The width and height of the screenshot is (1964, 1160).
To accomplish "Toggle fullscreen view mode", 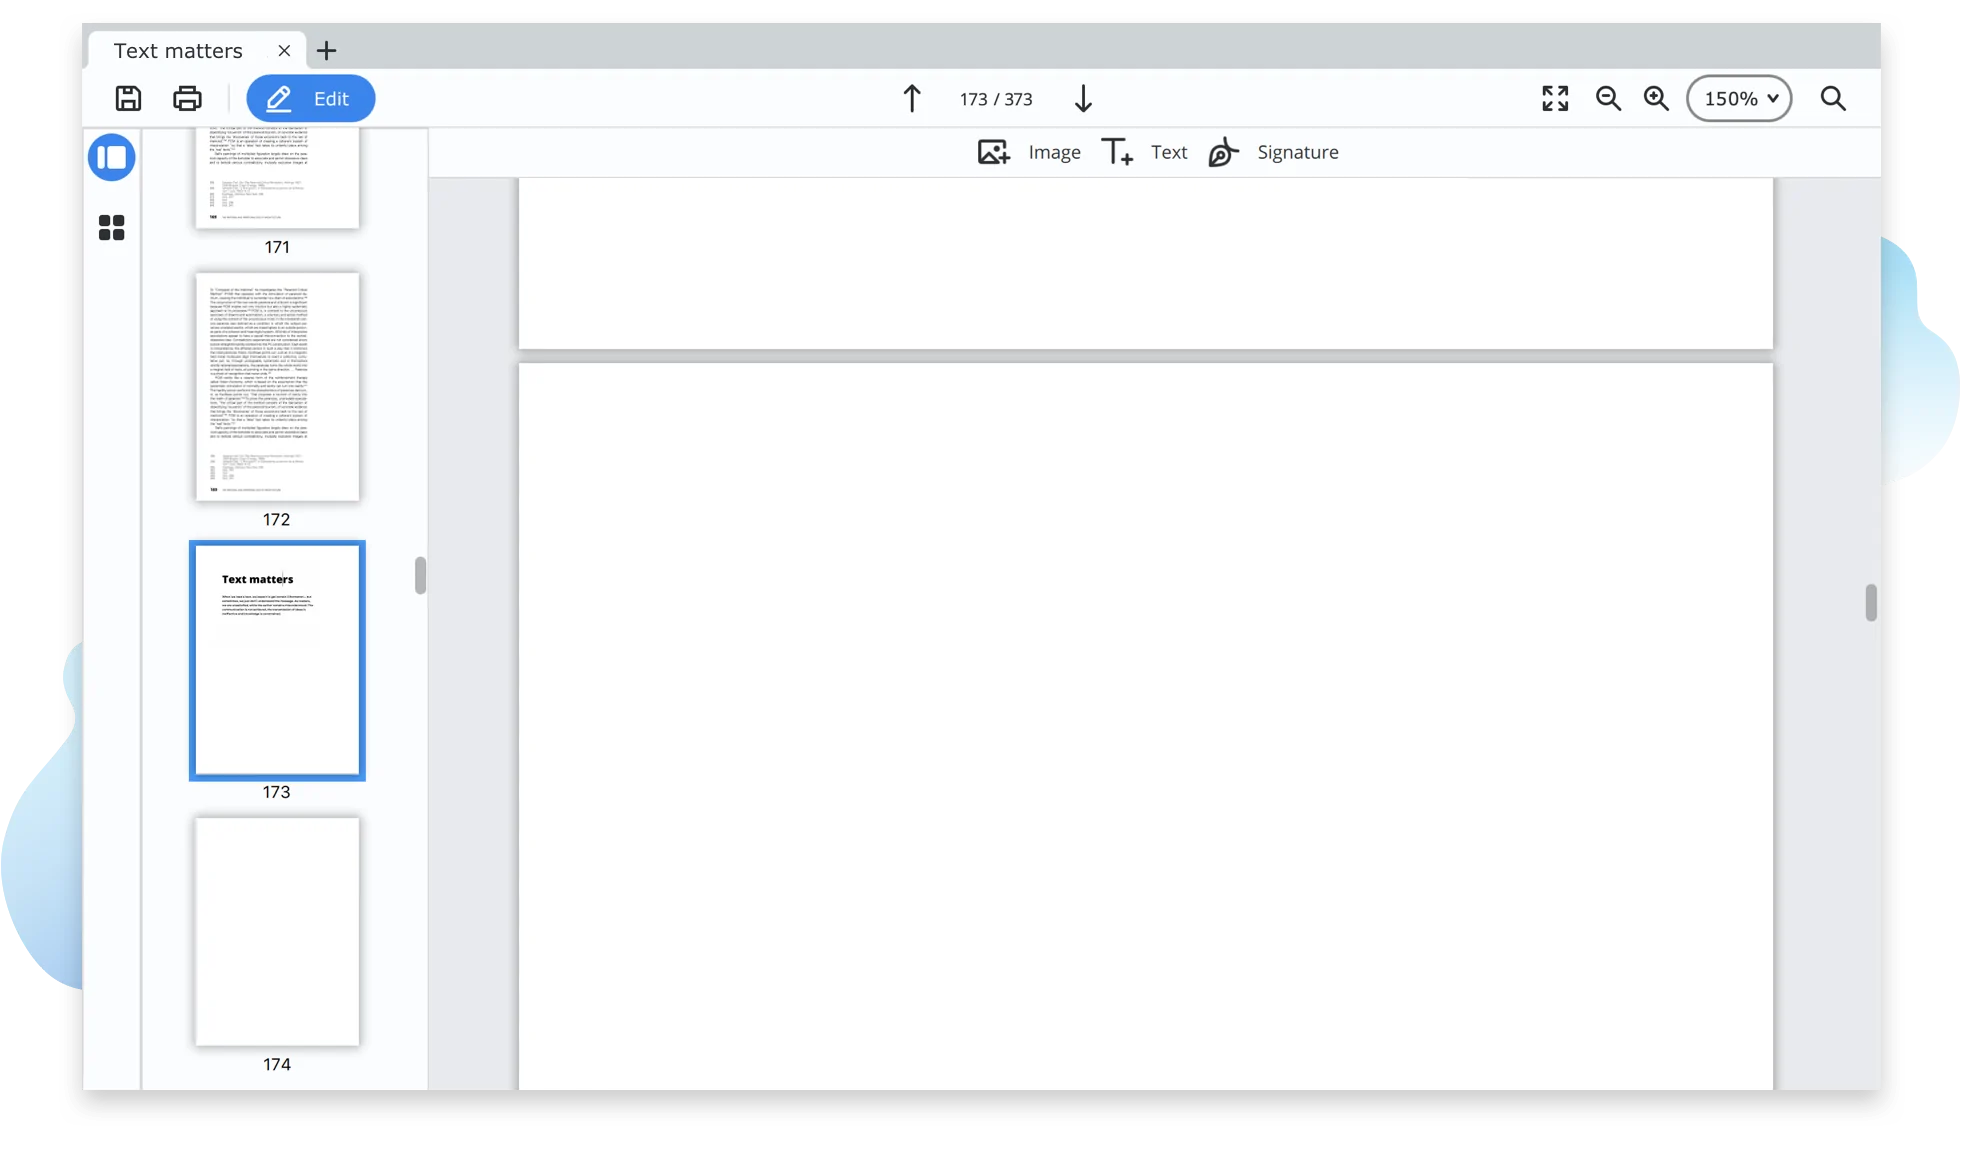I will tap(1557, 97).
